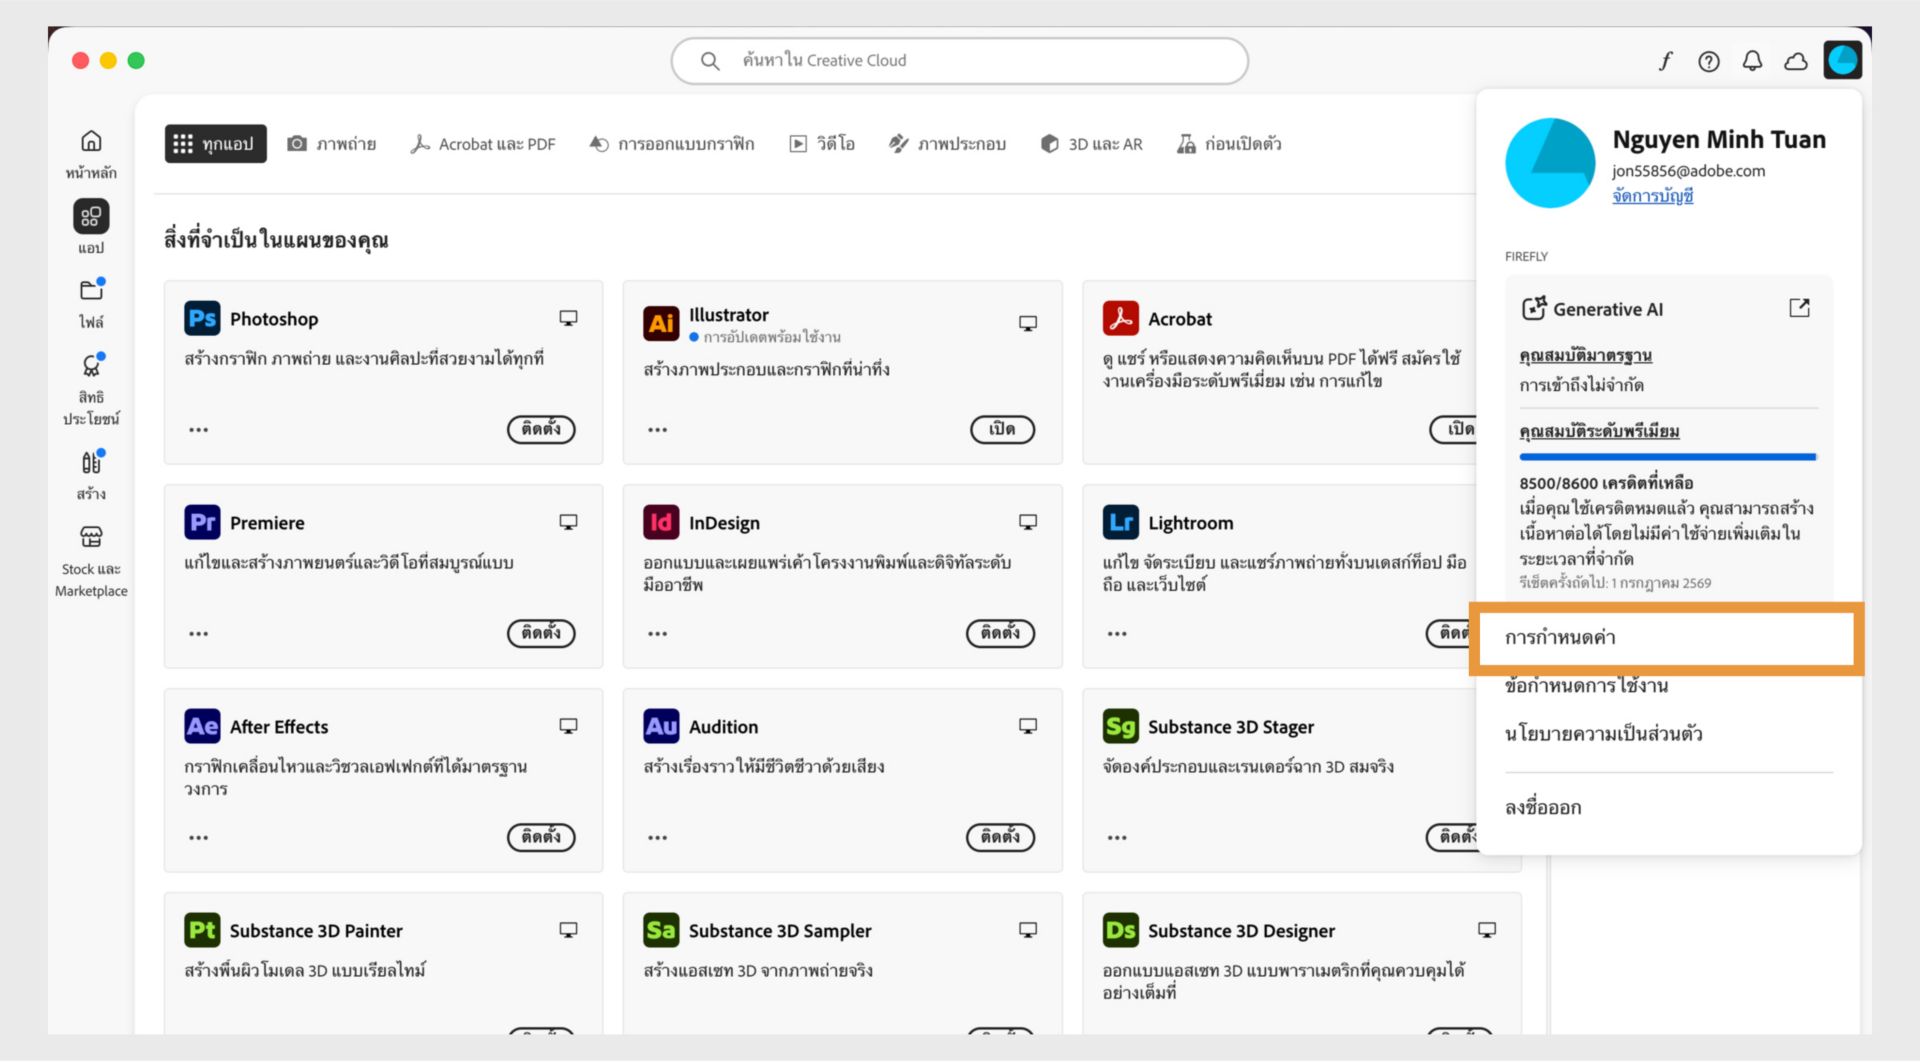1920x1062 pixels.
Task: Open the notifications bell icon
Action: 1752,61
